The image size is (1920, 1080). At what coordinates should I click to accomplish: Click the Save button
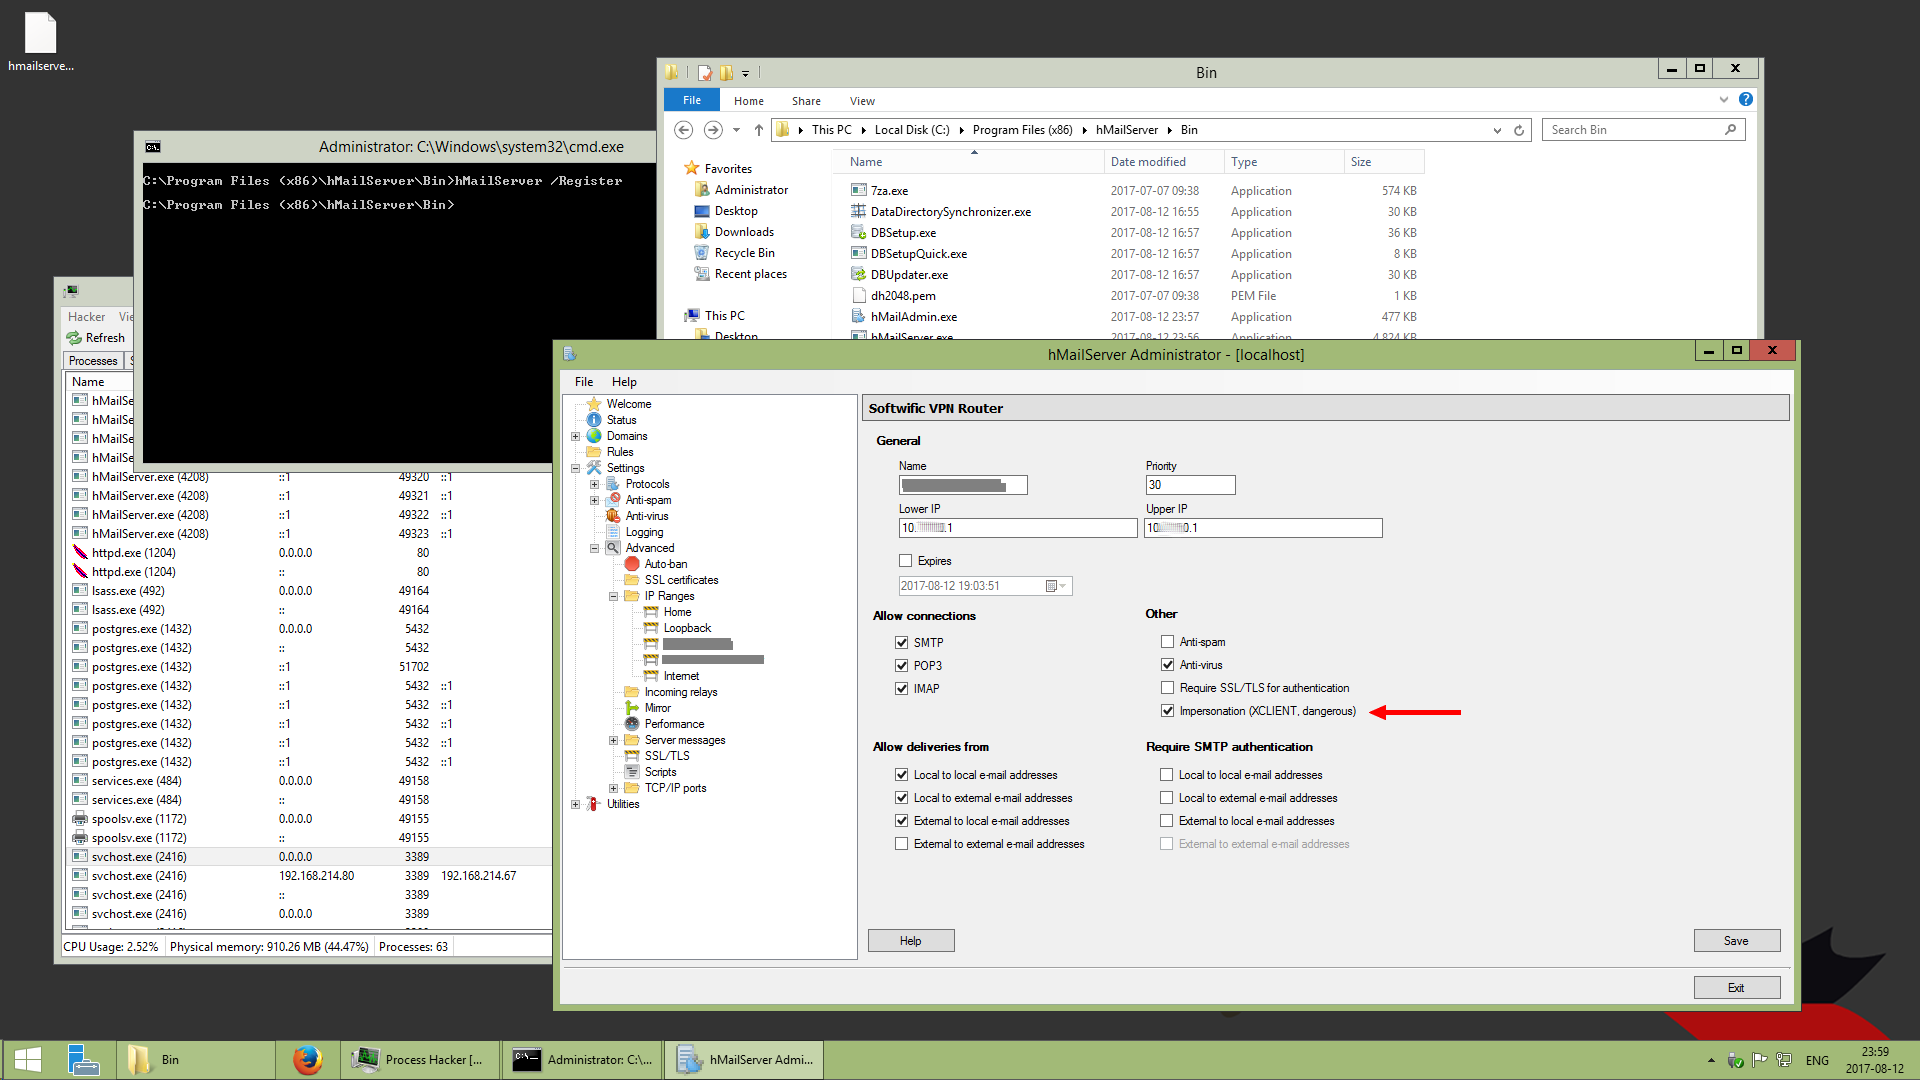pos(1736,940)
